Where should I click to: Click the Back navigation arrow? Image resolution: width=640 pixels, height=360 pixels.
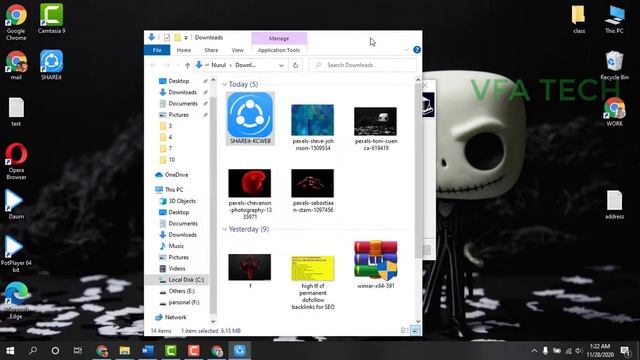click(153, 65)
